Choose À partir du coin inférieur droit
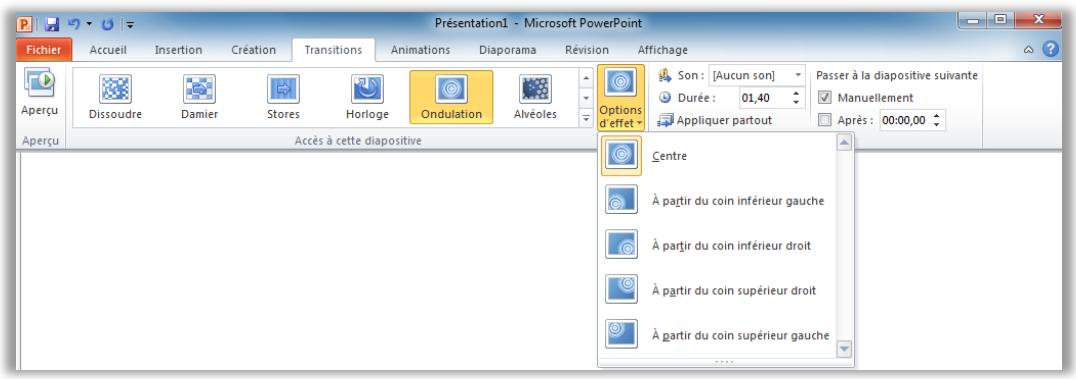Image resolution: width=1076 pixels, height=379 pixels. click(718, 246)
